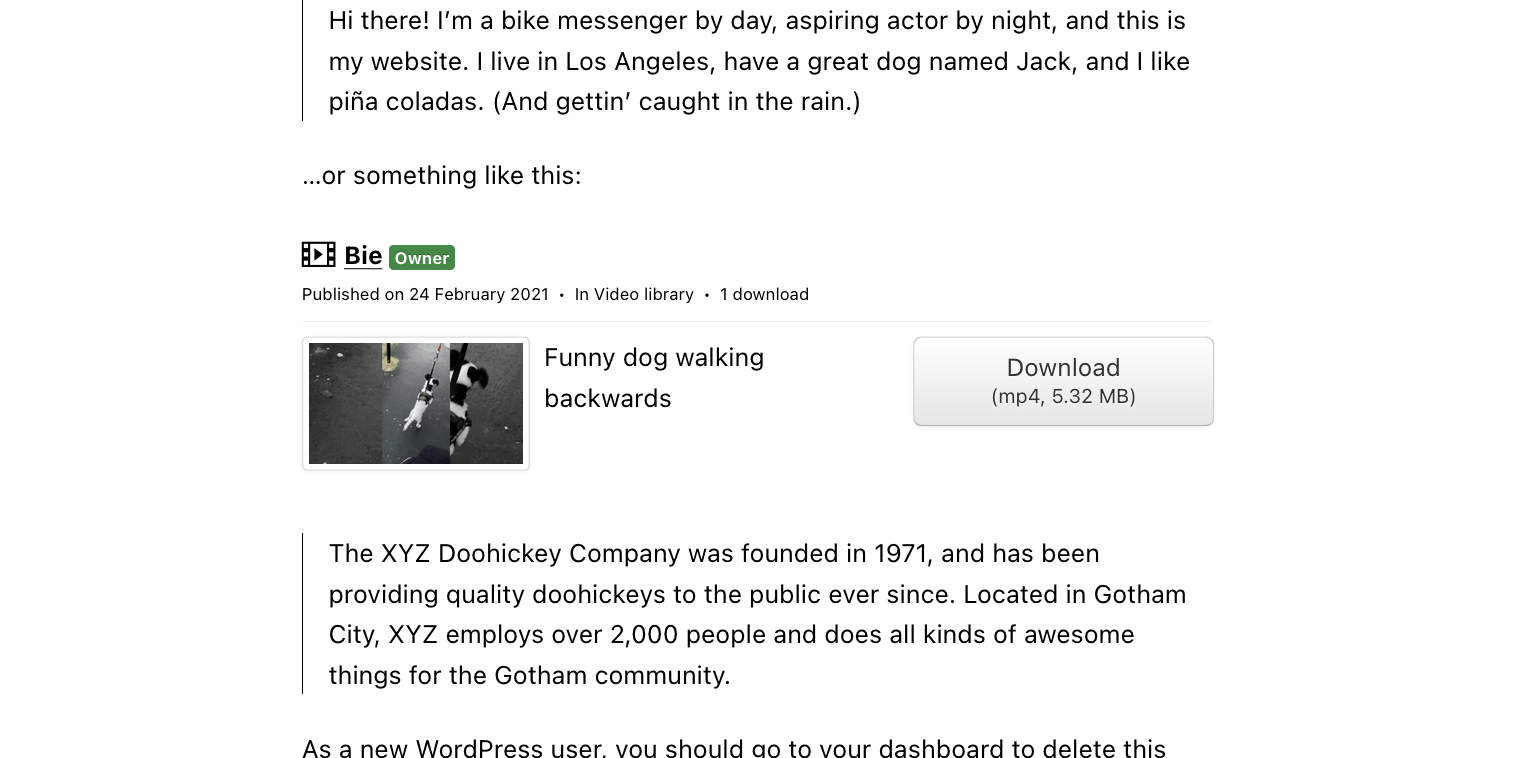
Task: Click the year 1971 in the company quote
Action: pos(900,553)
